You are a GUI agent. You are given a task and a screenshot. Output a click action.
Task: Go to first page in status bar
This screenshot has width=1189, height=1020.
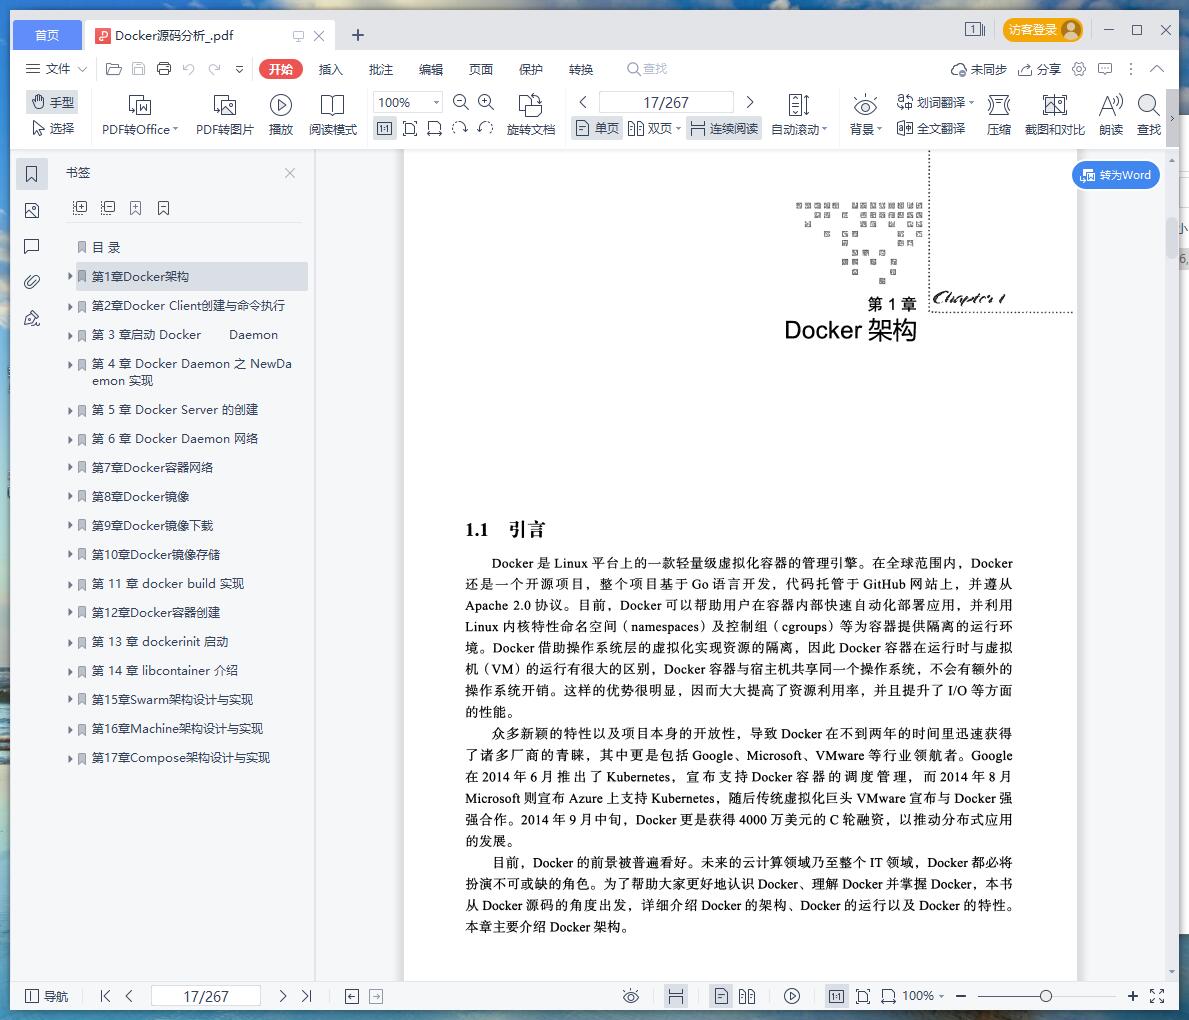click(x=105, y=996)
